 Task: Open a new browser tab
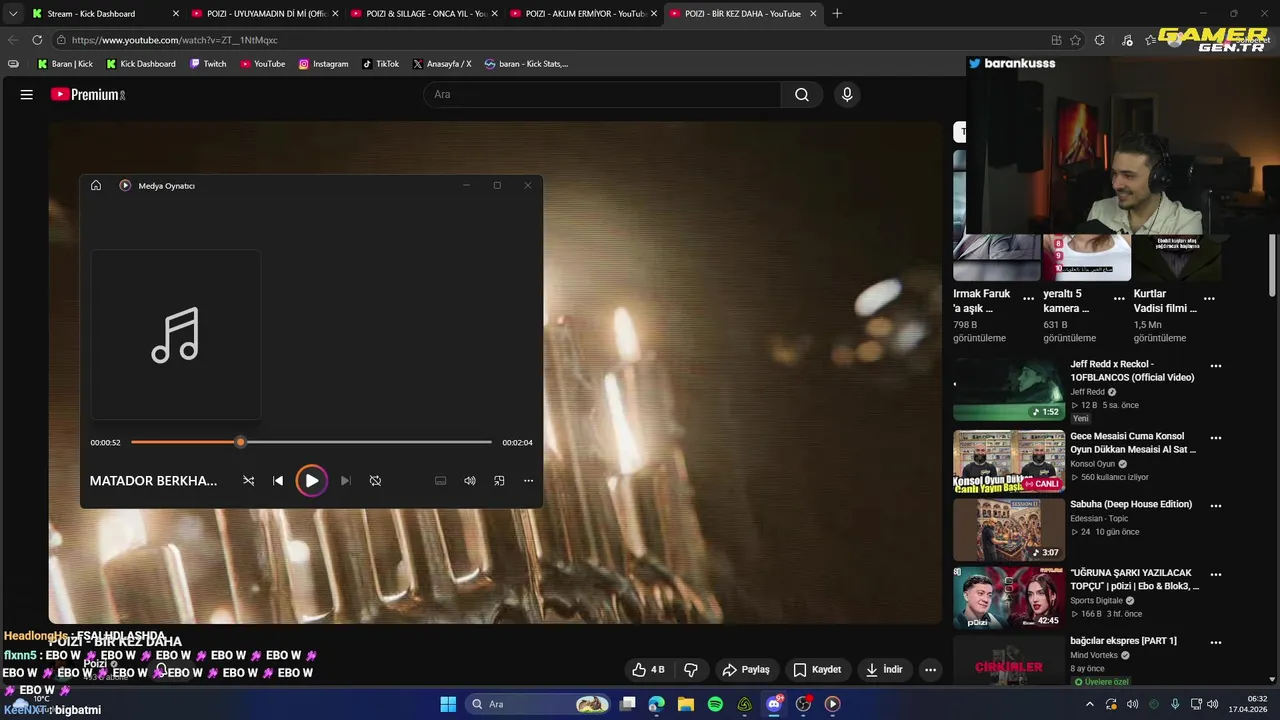pyautogui.click(x=837, y=14)
